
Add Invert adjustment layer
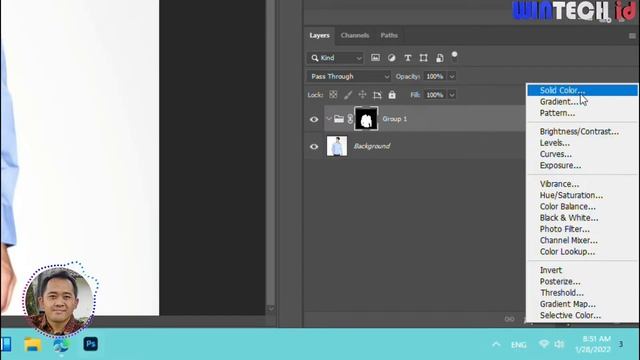click(x=582, y=270)
